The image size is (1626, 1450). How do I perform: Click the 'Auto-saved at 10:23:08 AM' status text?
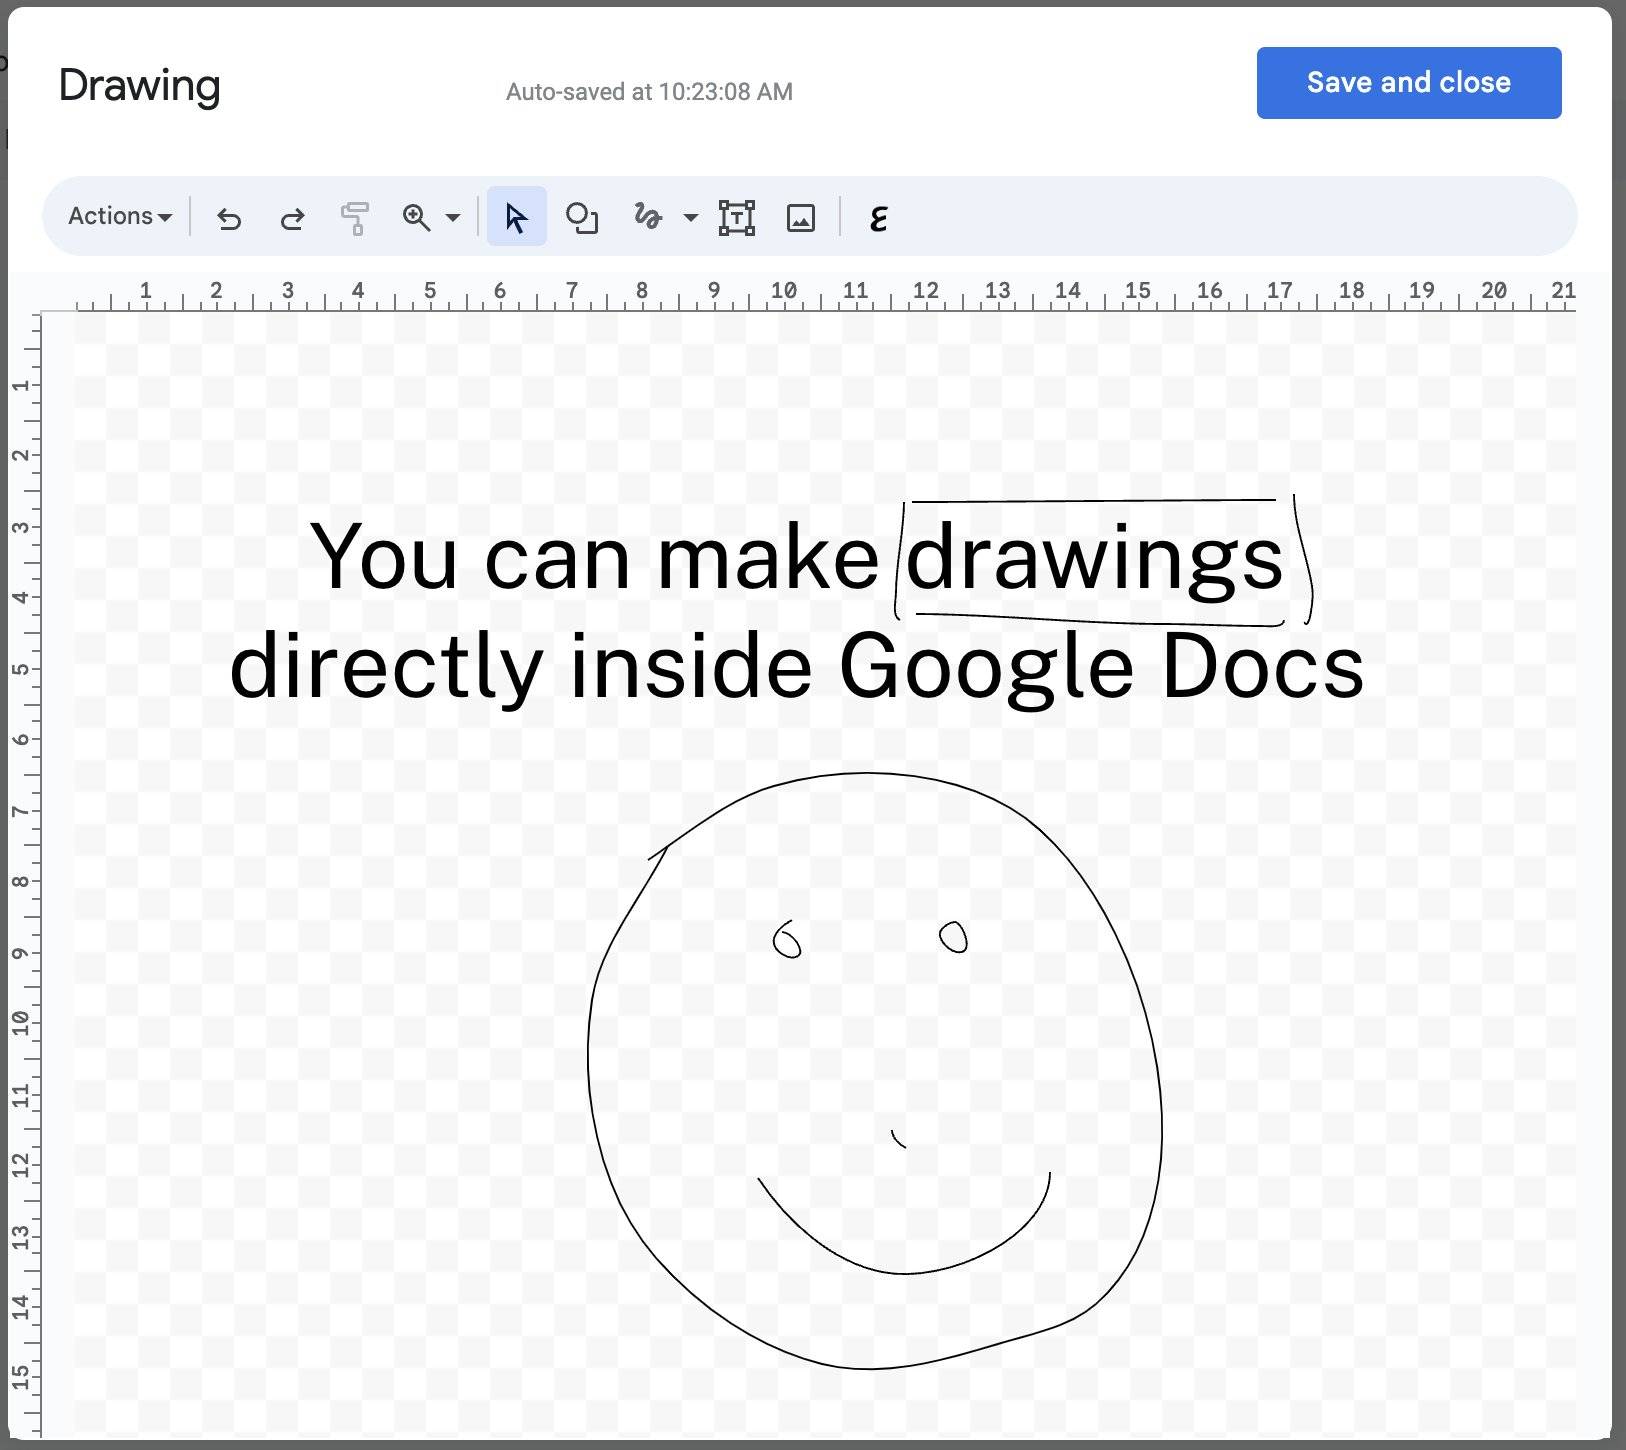(649, 92)
